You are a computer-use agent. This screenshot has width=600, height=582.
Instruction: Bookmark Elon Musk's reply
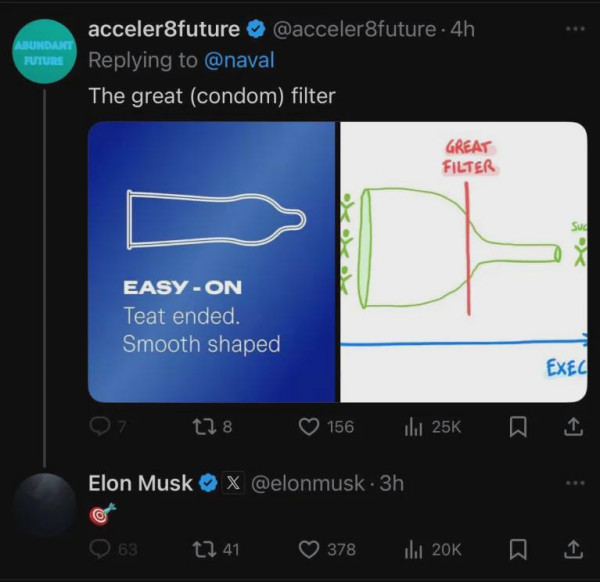pyautogui.click(x=519, y=549)
